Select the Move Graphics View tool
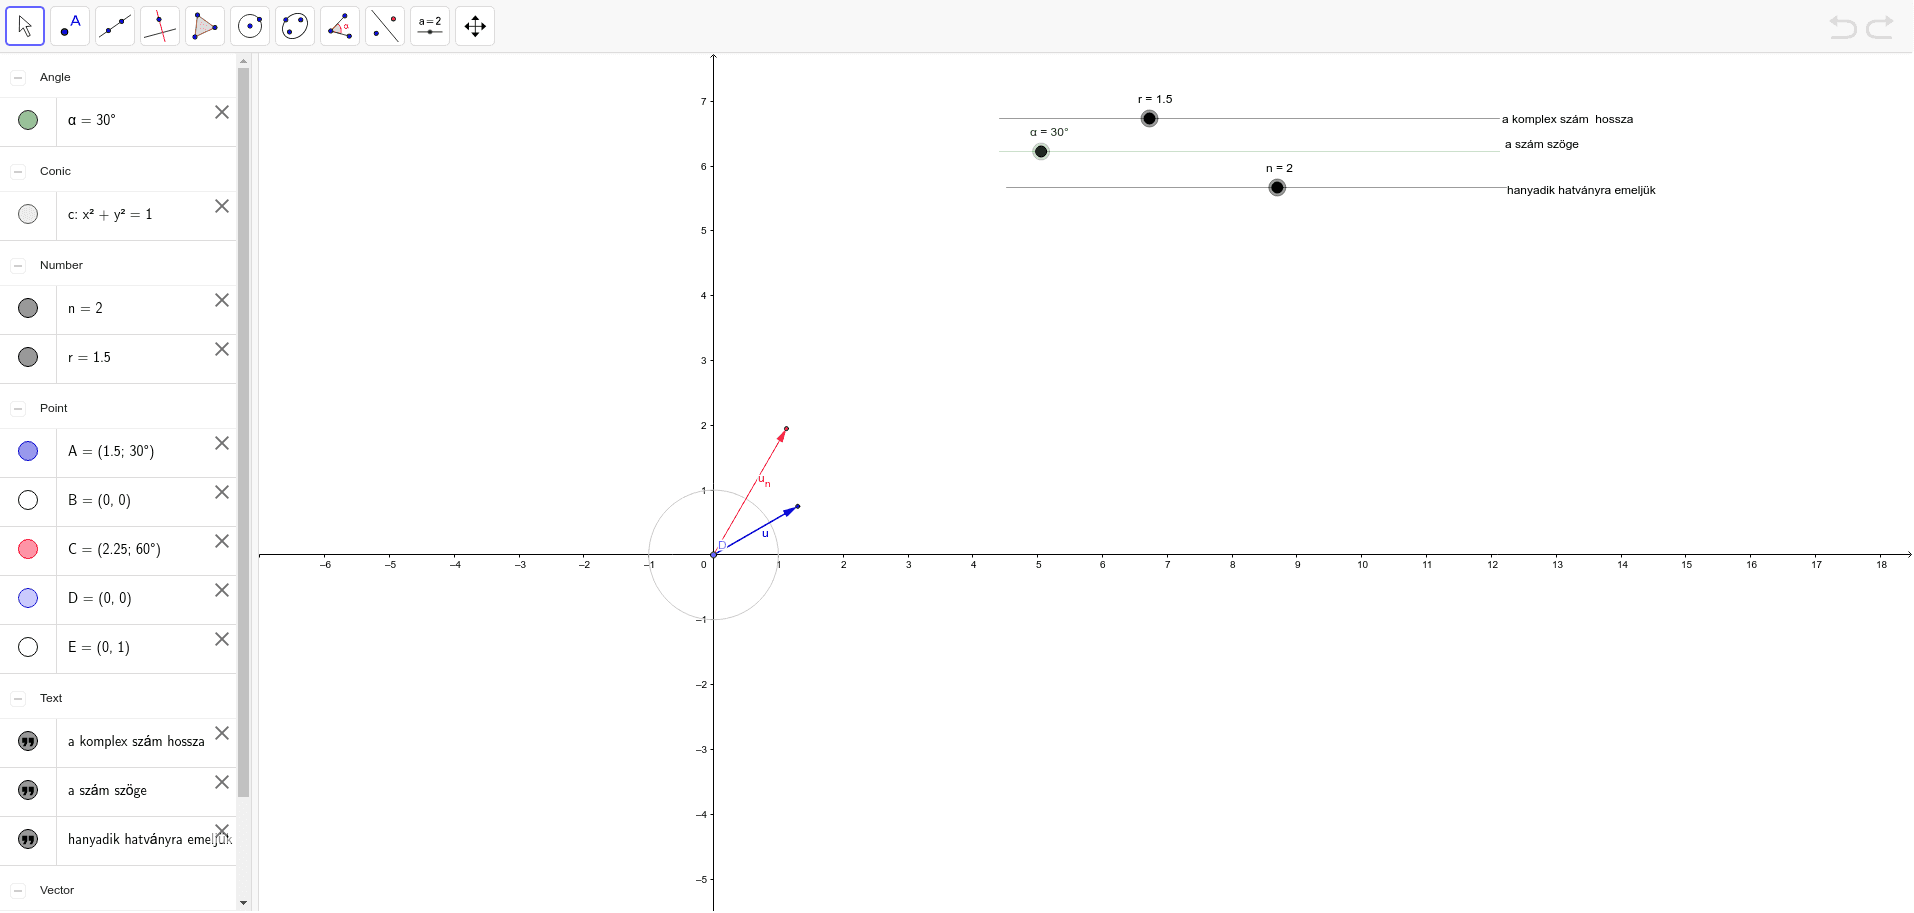Image resolution: width=1914 pixels, height=913 pixels. (x=475, y=25)
